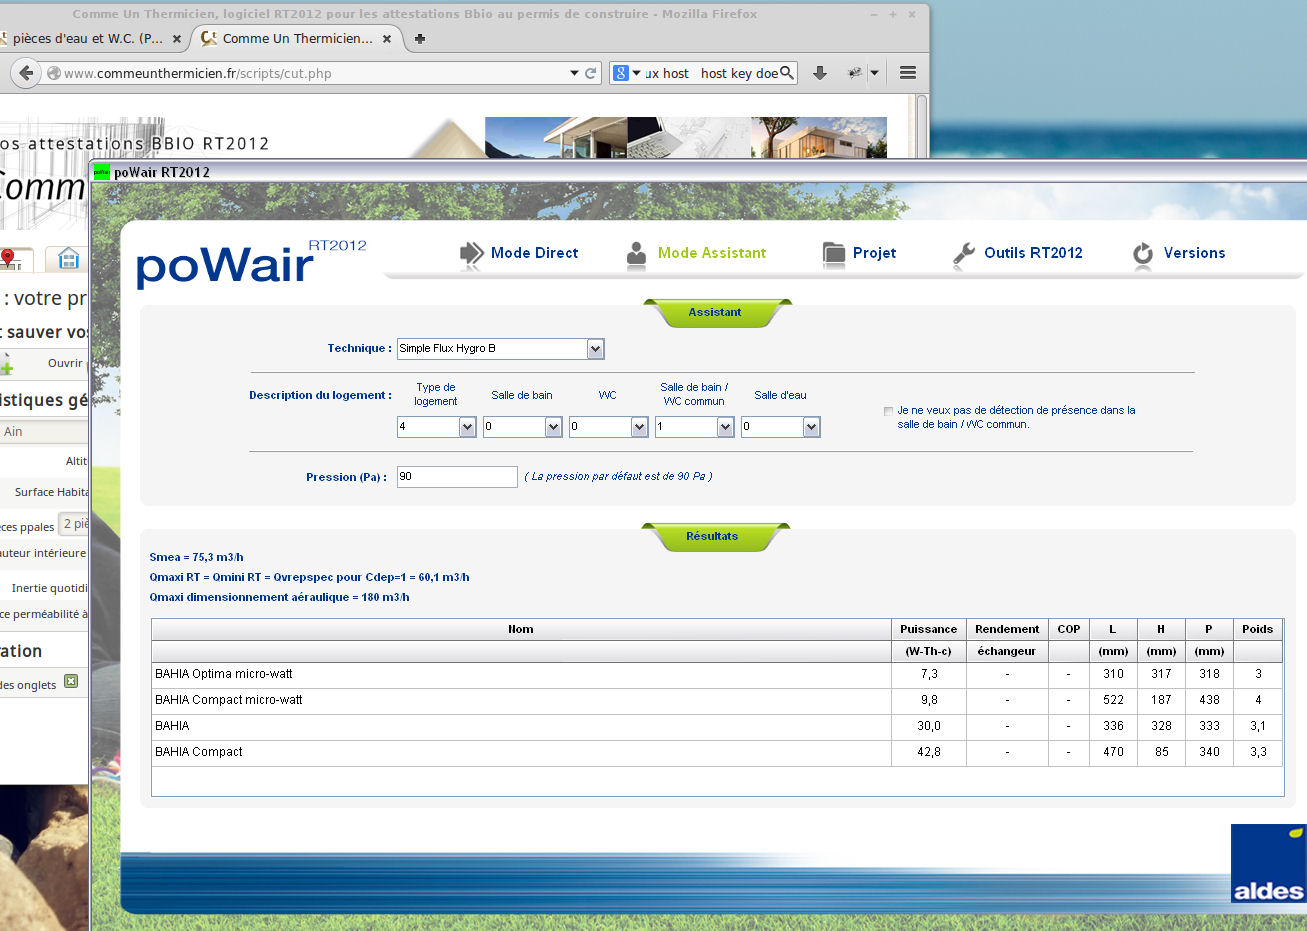Switch to the Comme Un Thermicien tab

tap(297, 39)
